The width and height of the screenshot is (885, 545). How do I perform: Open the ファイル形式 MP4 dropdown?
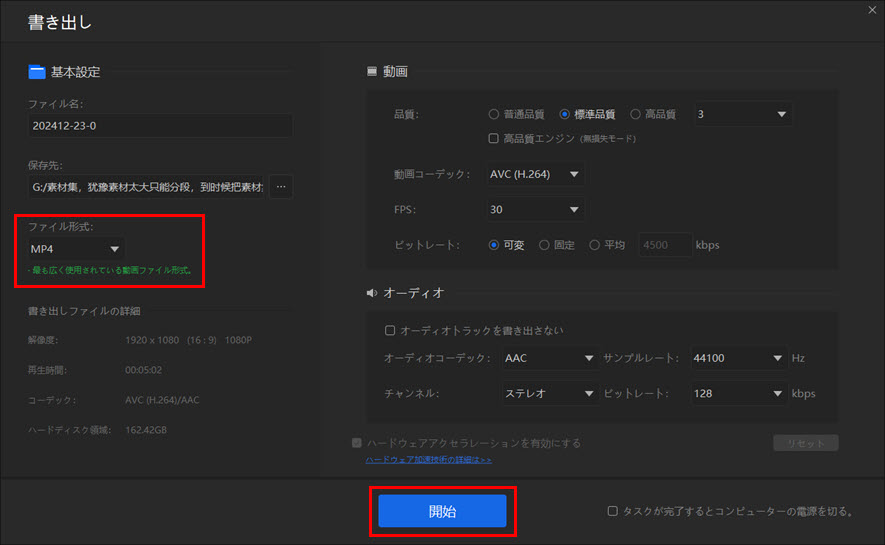76,249
